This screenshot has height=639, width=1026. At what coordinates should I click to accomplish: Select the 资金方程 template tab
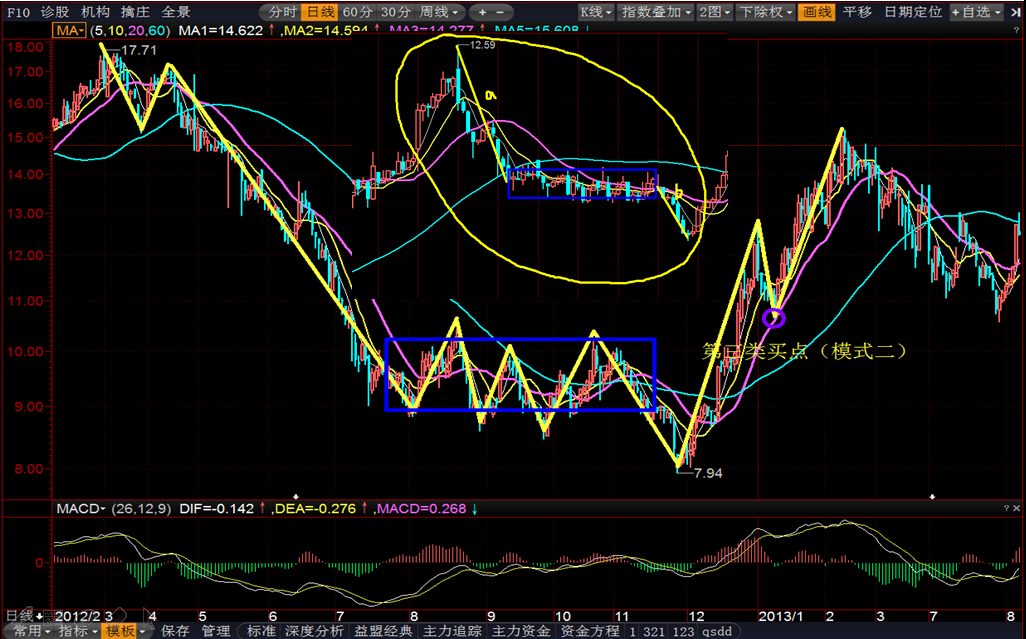[x=590, y=631]
